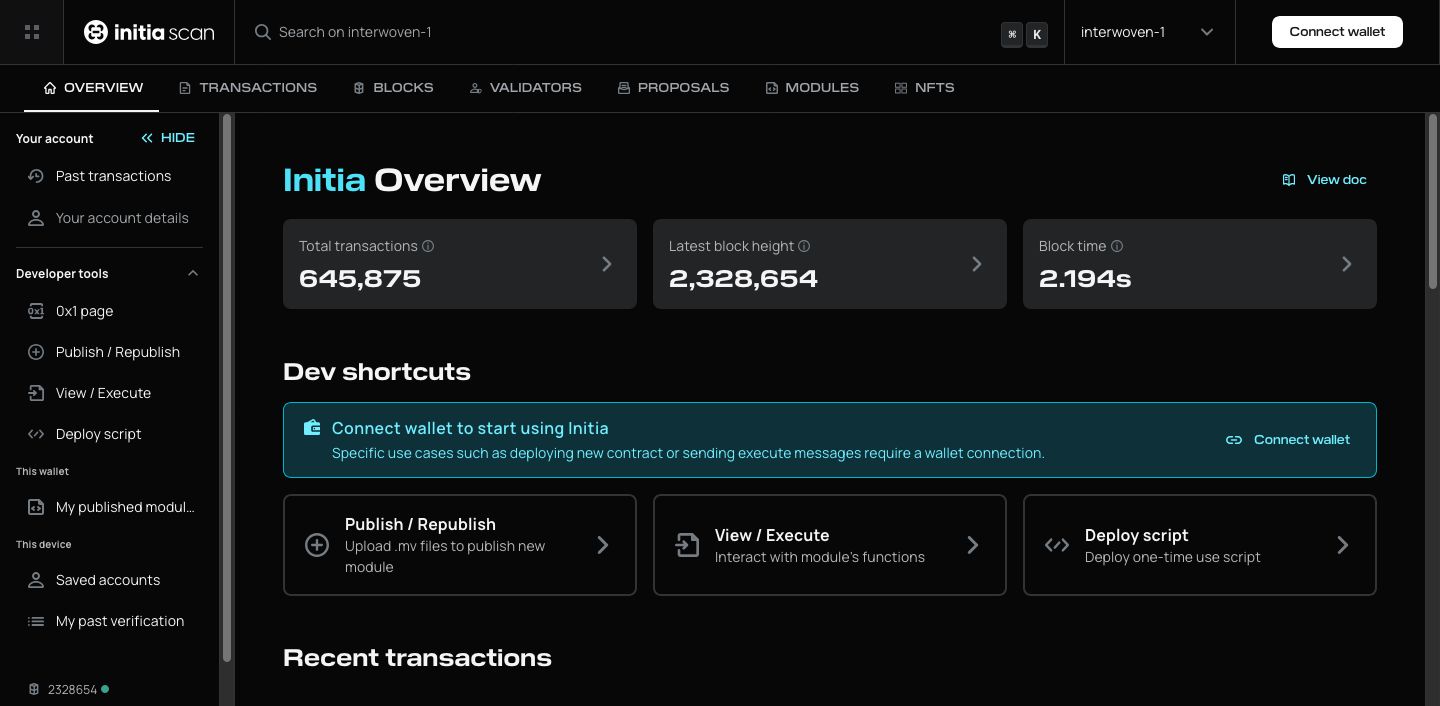This screenshot has width=1440, height=706.
Task: Click the sidebar vertical scrollbar
Action: (227, 390)
